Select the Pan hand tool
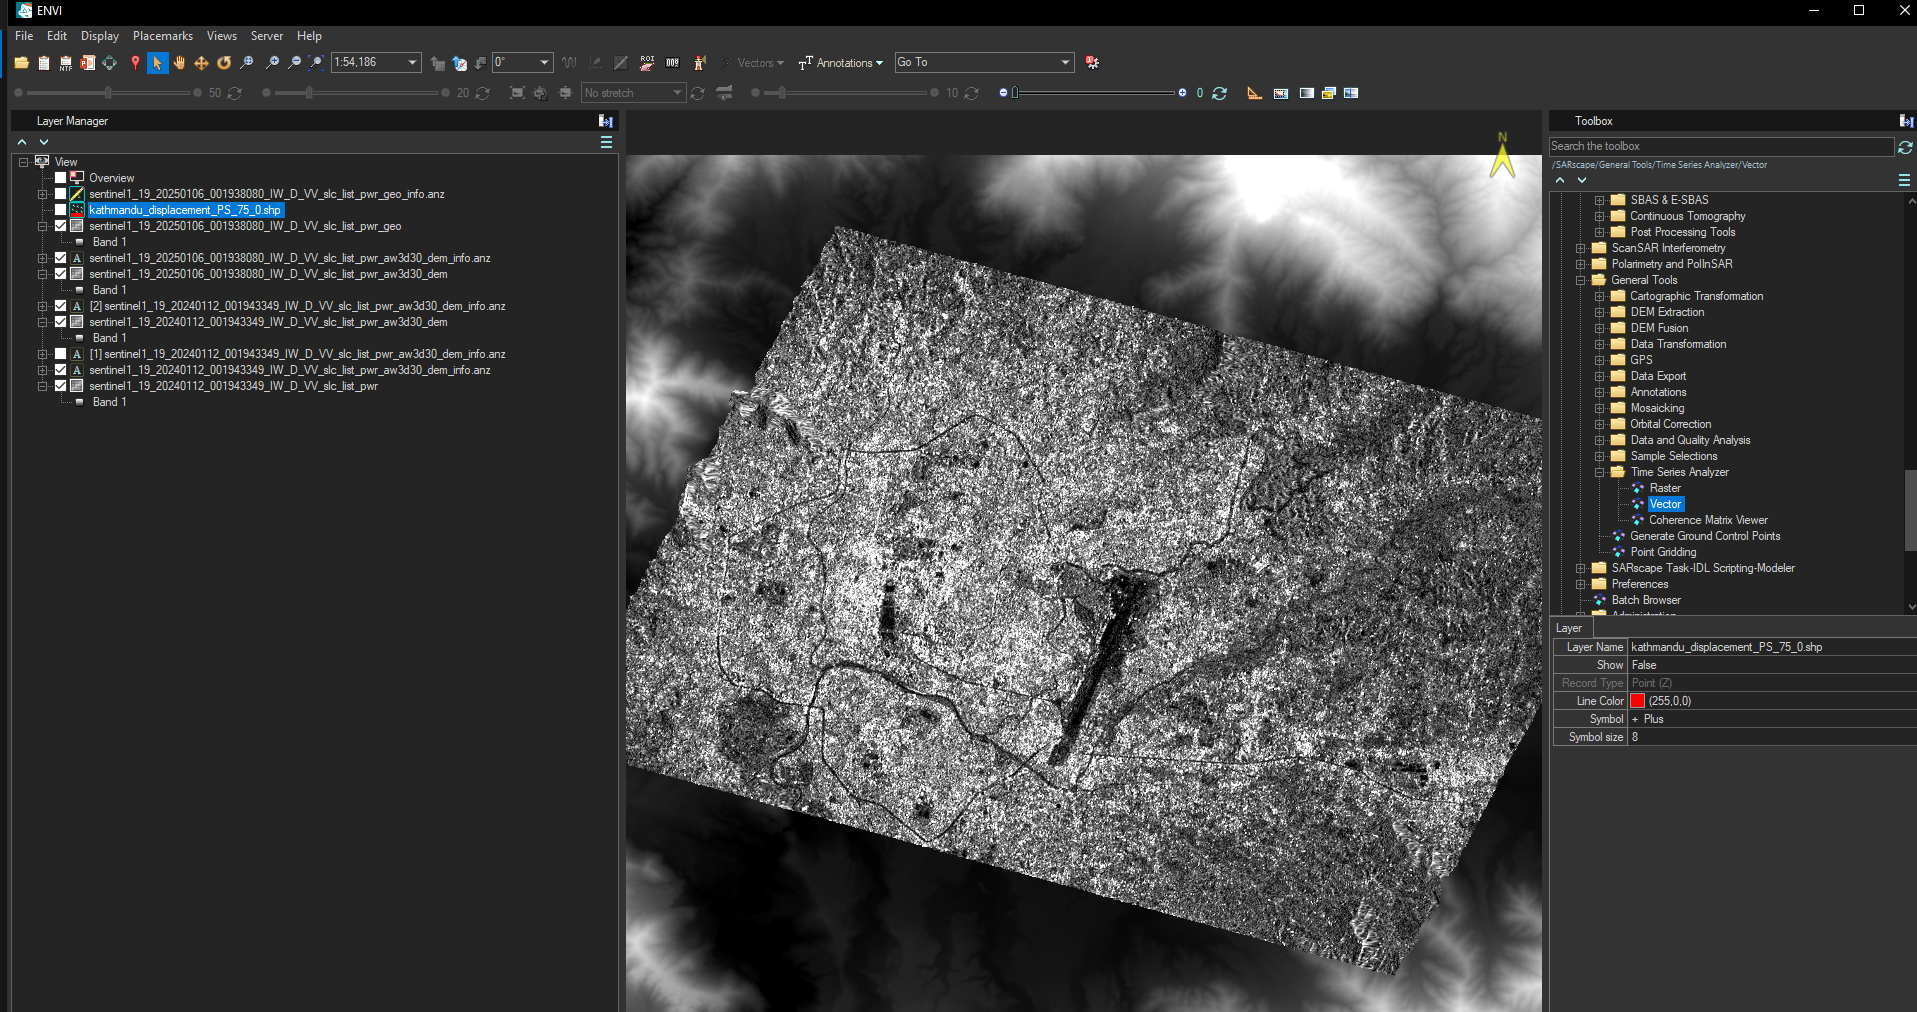This screenshot has width=1917, height=1012. pos(179,63)
